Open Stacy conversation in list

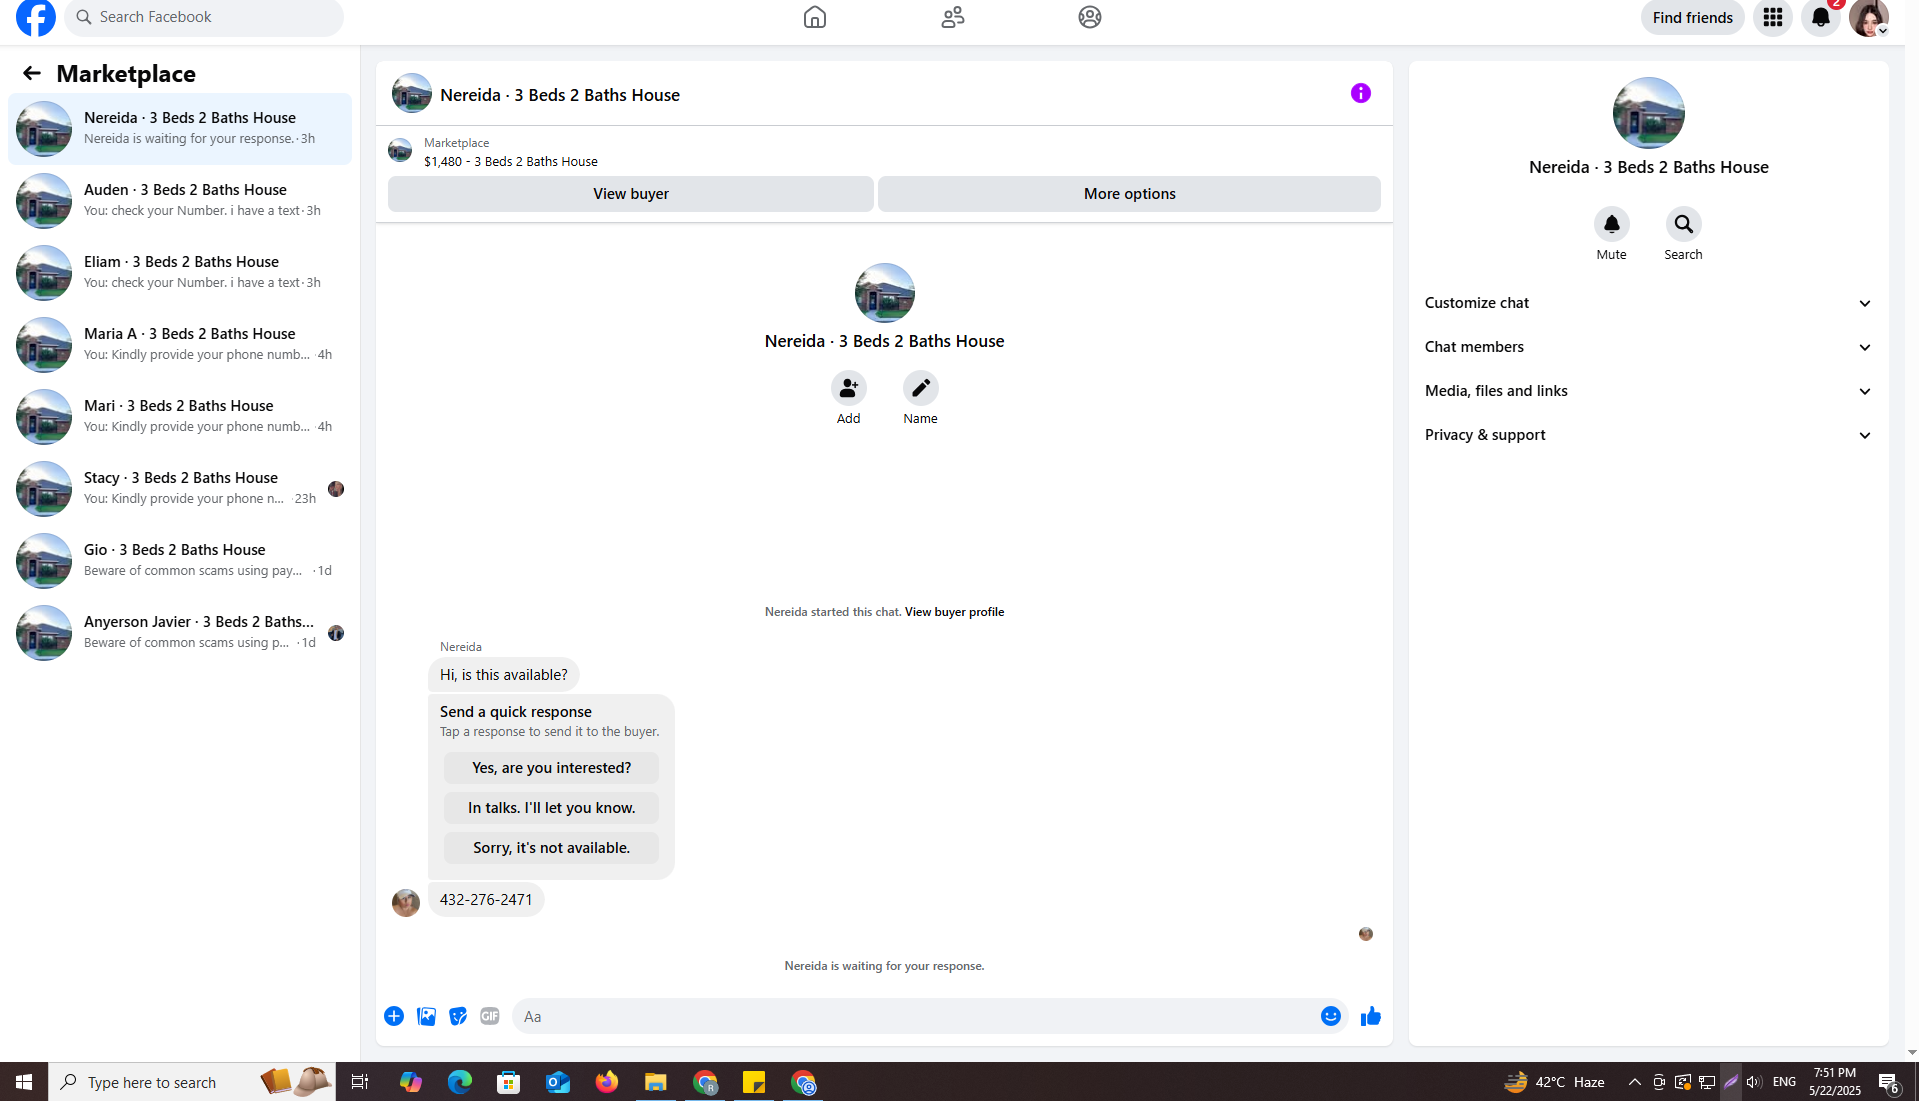(x=180, y=489)
